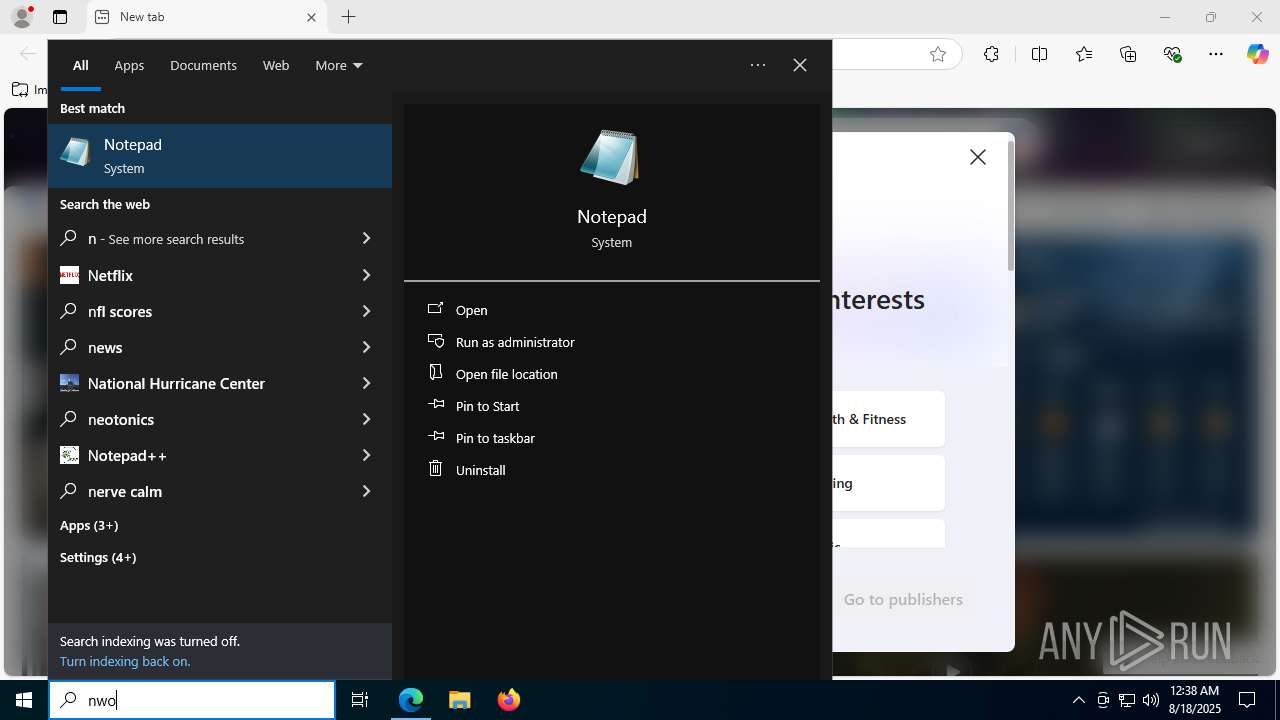The image size is (1280, 720).
Task: Open Edge tab actions menu icon
Action: 60,17
